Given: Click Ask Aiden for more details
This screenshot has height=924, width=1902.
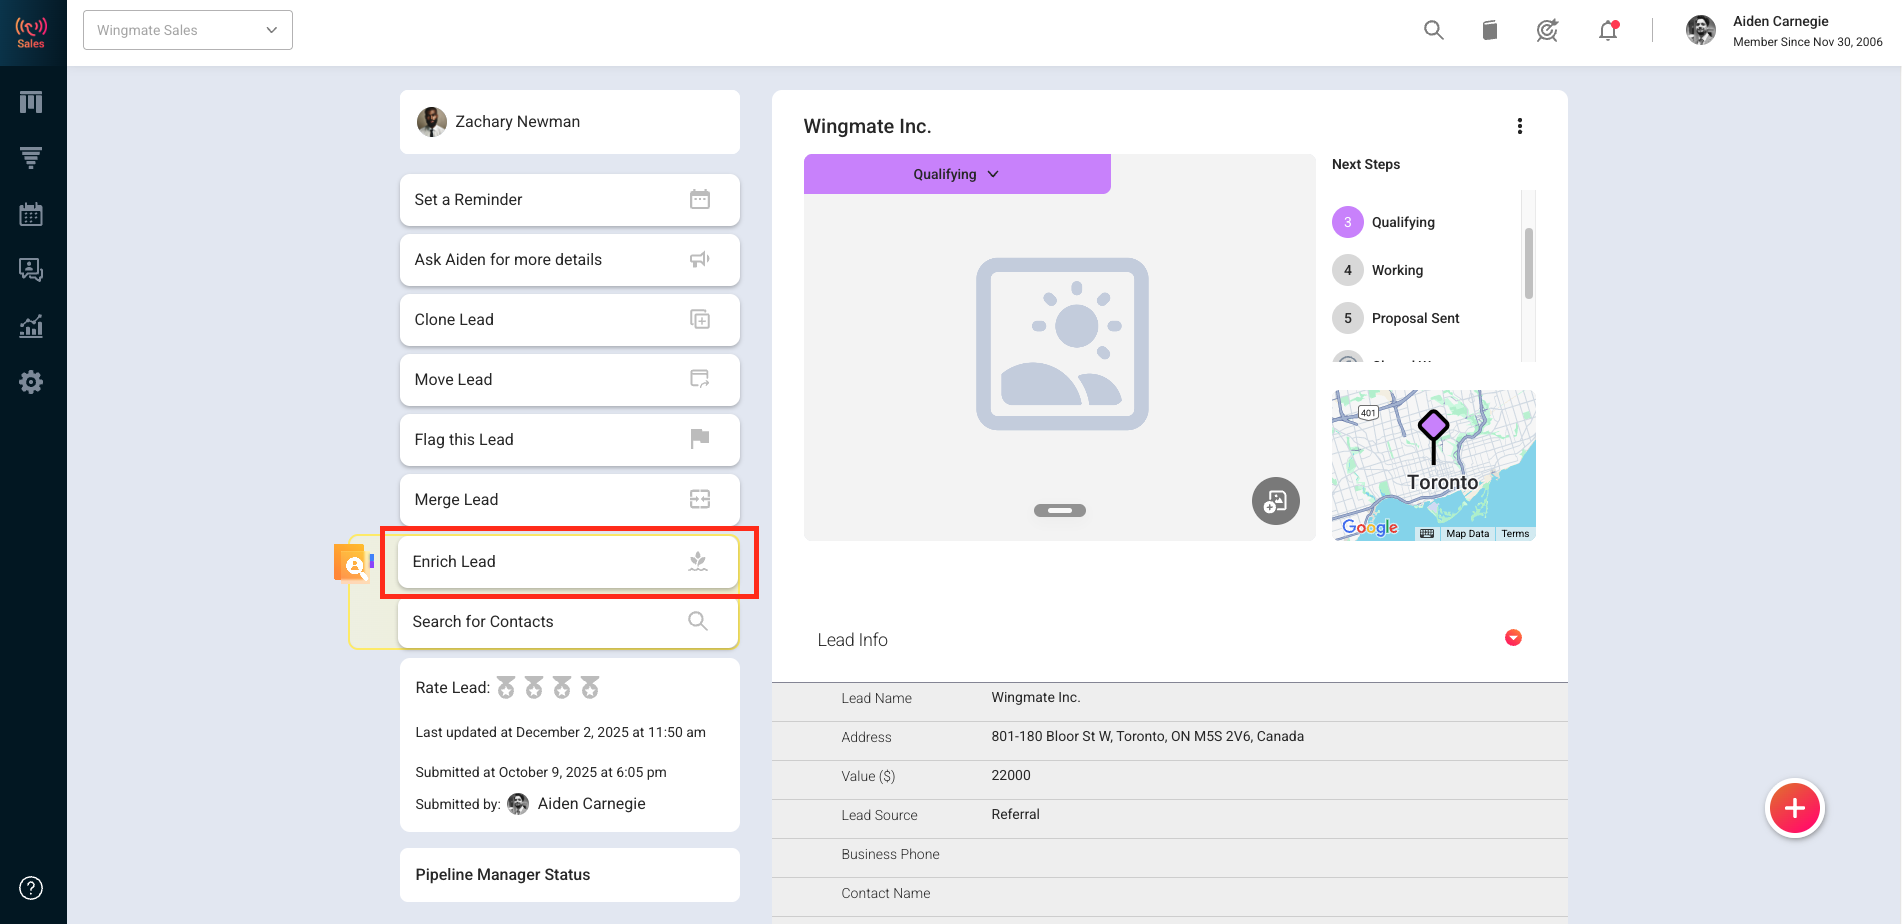Looking at the screenshot, I should click(570, 260).
